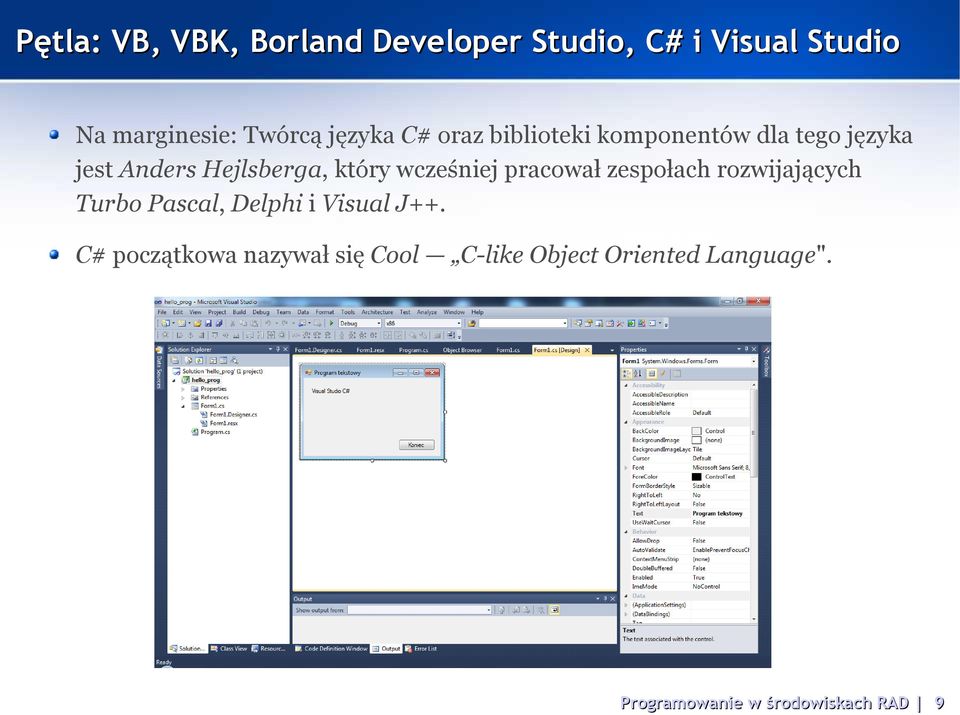Click the Save floppy disk icon
The width and height of the screenshot is (960, 715).
pos(208,323)
